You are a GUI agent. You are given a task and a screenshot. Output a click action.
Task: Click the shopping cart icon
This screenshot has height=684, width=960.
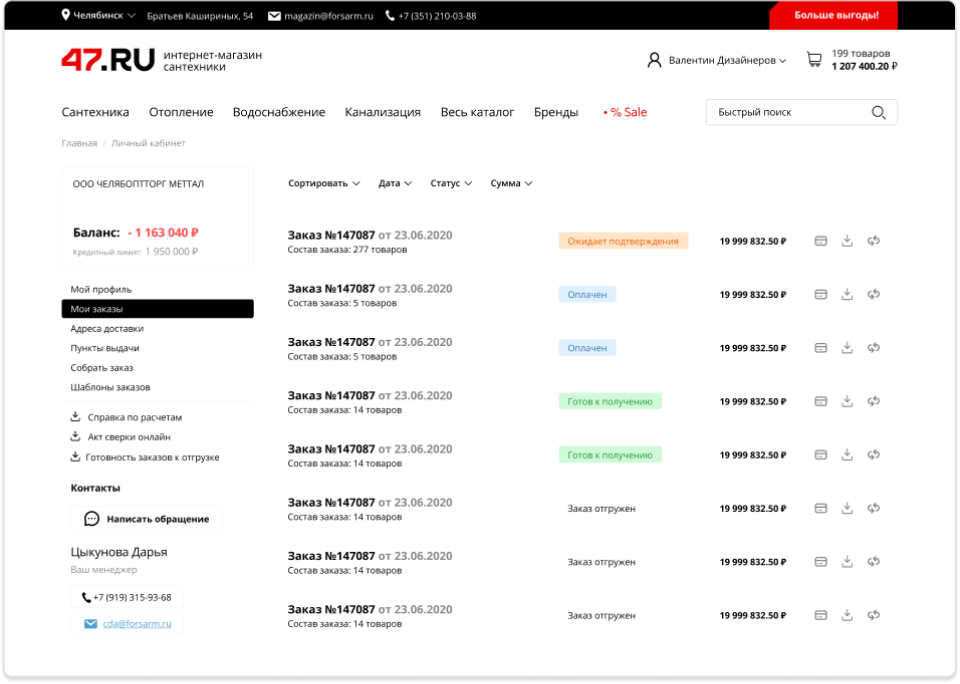coord(814,60)
